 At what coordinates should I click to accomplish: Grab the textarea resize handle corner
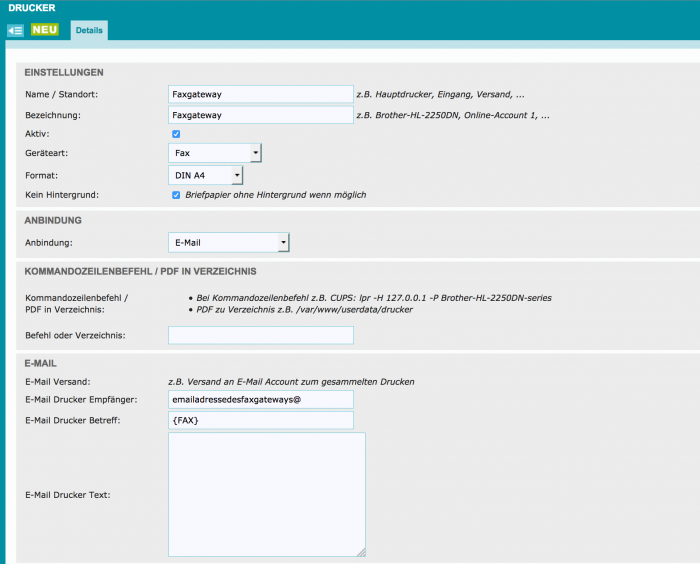click(x=361, y=552)
